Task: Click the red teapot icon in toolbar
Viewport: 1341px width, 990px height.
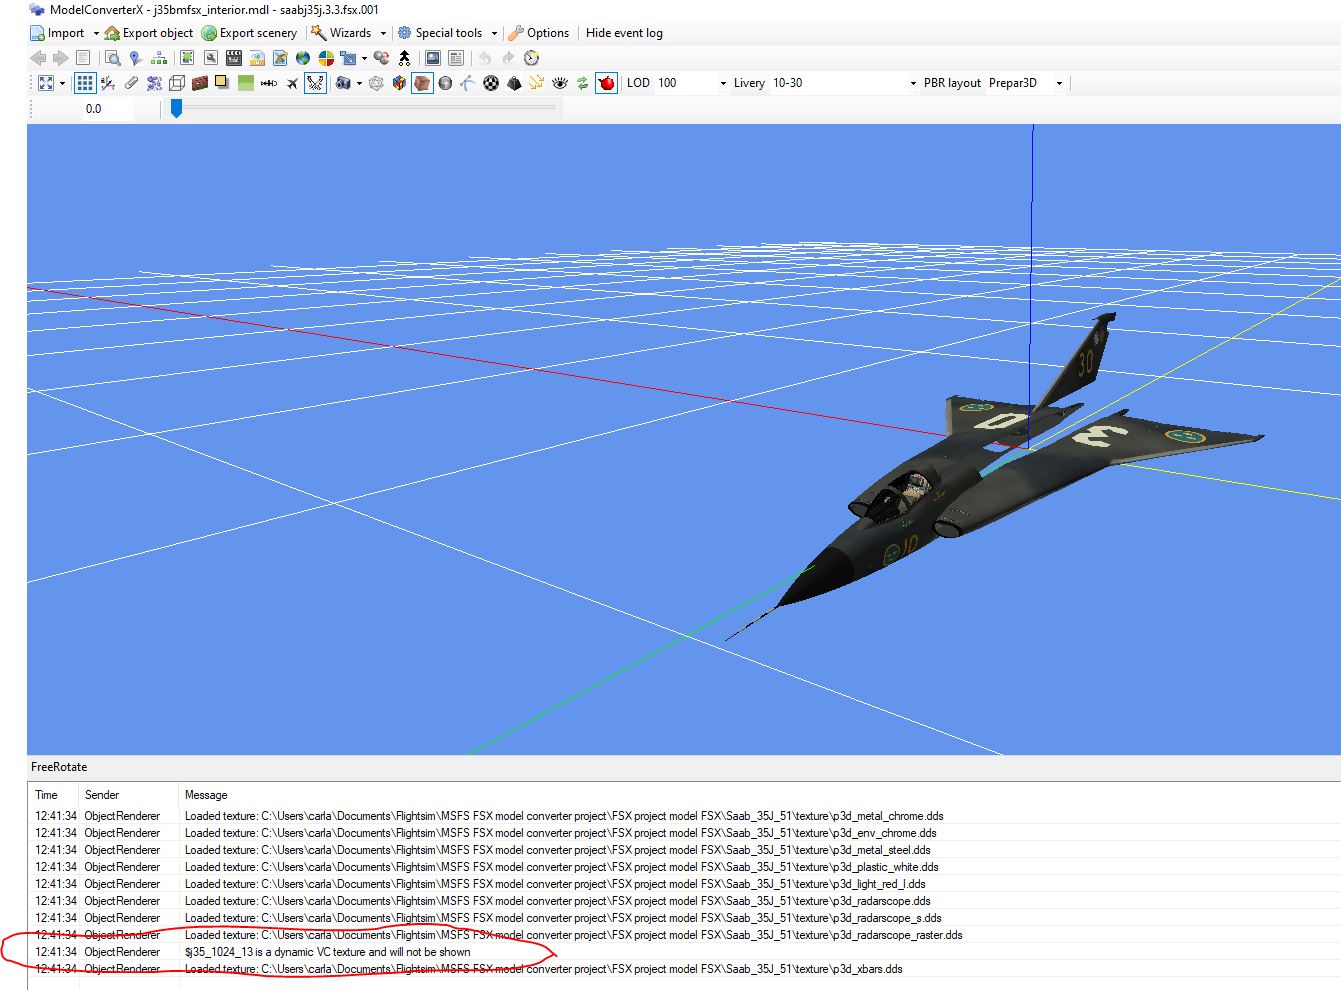Action: click(606, 83)
